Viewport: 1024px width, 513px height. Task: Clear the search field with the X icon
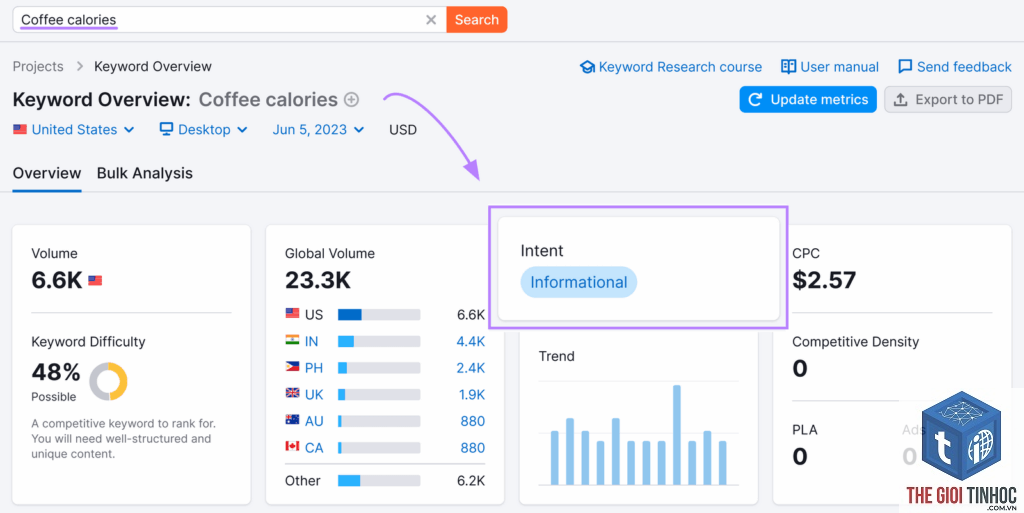pyautogui.click(x=431, y=20)
